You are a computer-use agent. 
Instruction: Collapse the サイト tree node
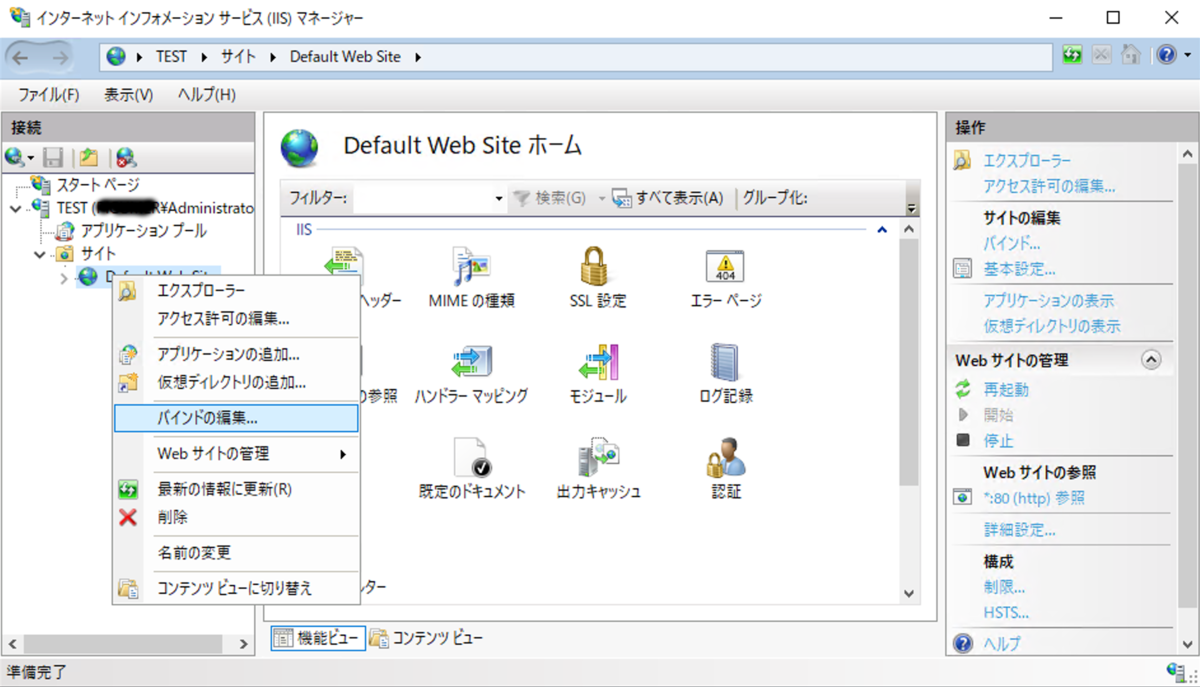point(40,253)
